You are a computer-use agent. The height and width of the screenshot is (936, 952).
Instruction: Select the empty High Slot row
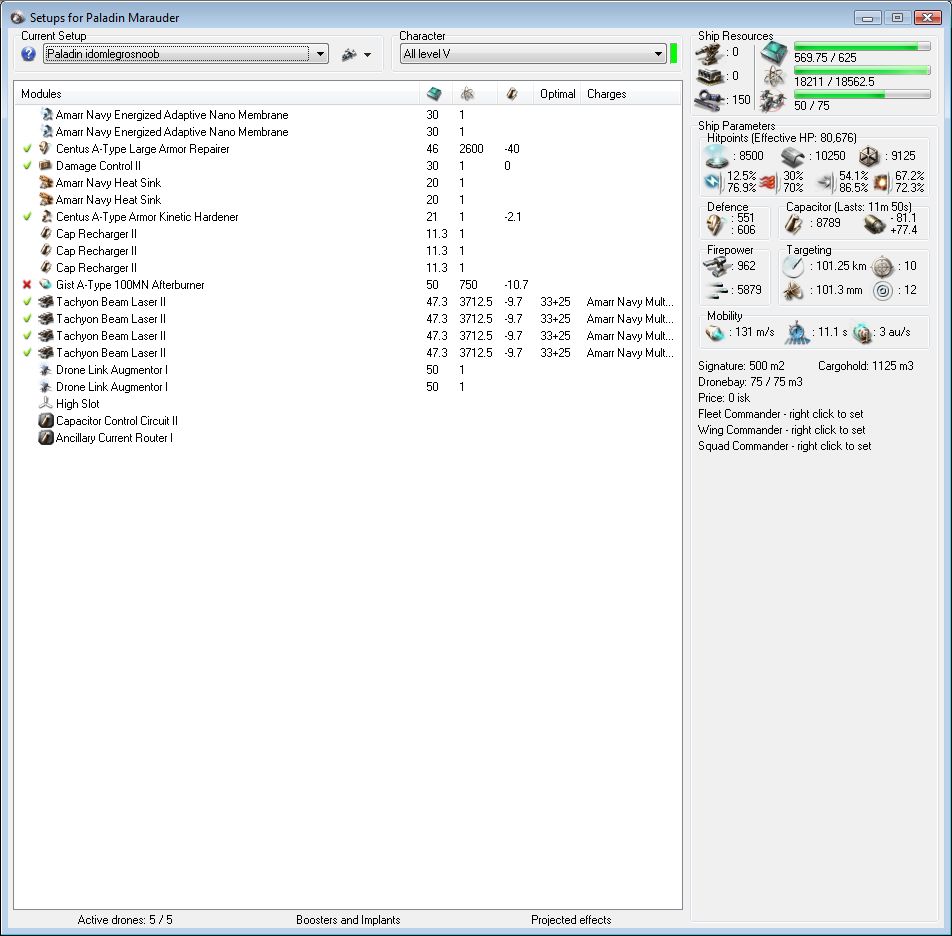(x=348, y=404)
